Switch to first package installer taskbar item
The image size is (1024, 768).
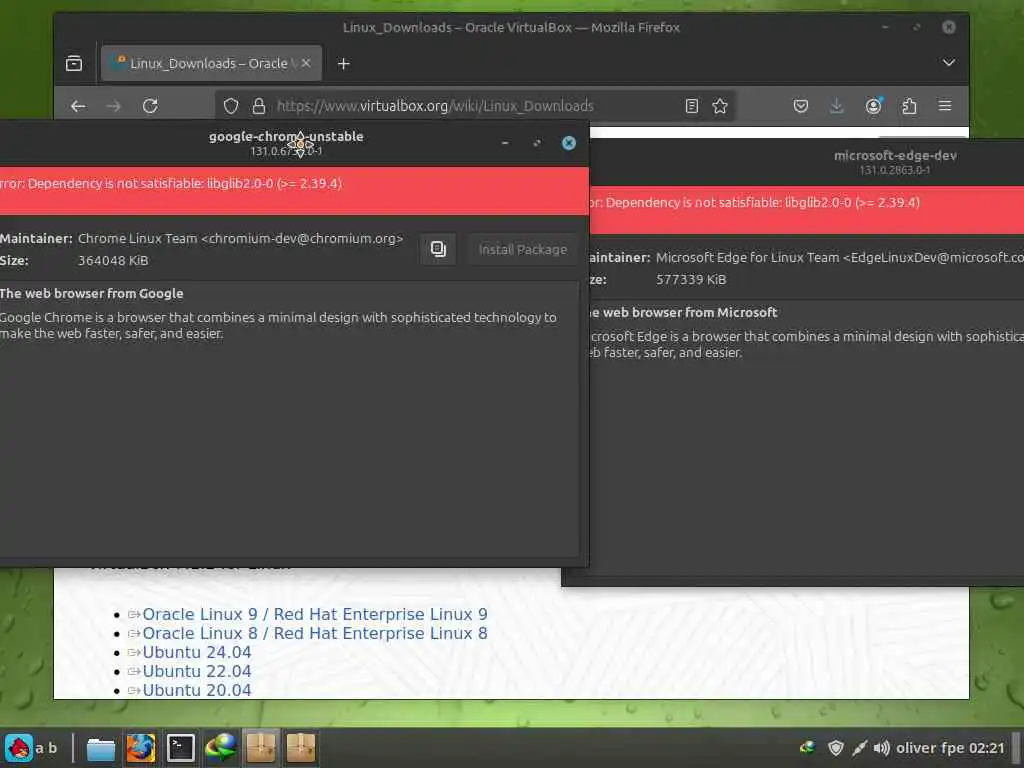tap(261, 748)
